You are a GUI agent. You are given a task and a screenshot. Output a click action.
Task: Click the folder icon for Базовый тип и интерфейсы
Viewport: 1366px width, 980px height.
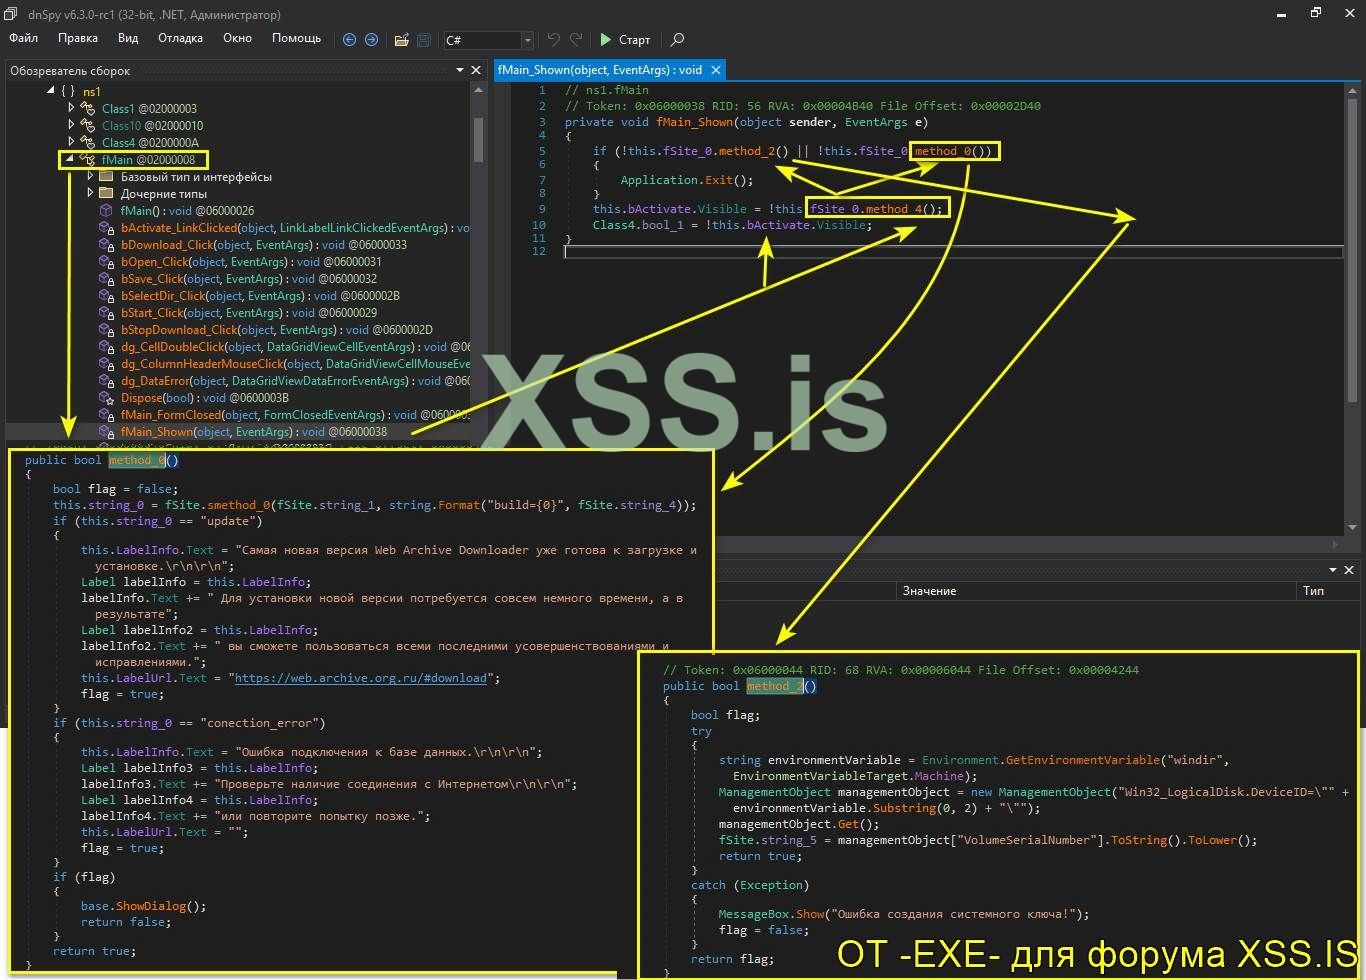pyautogui.click(x=106, y=177)
